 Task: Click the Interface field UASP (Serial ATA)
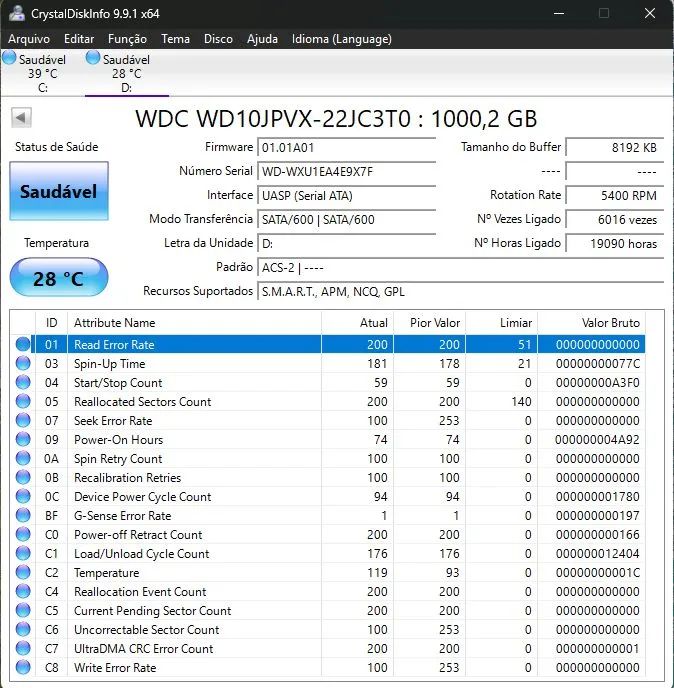coord(347,196)
